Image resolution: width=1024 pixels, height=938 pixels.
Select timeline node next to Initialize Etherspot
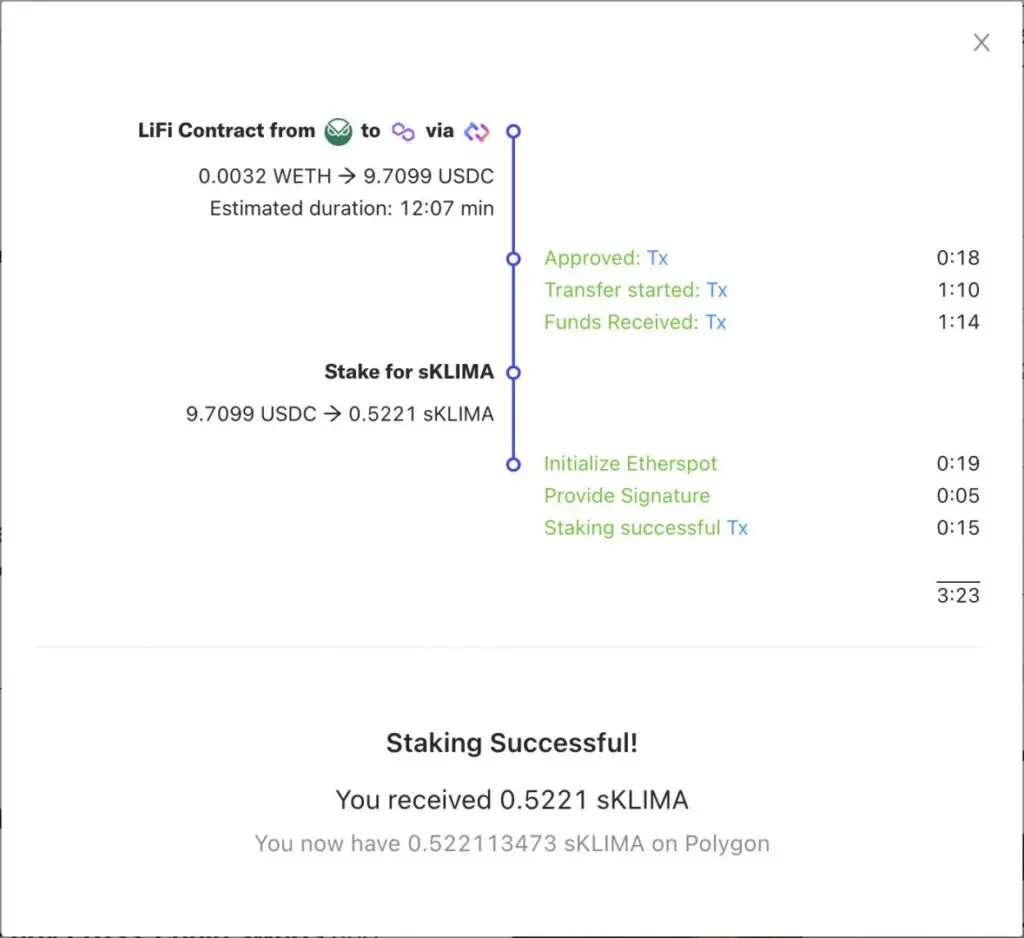click(513, 464)
